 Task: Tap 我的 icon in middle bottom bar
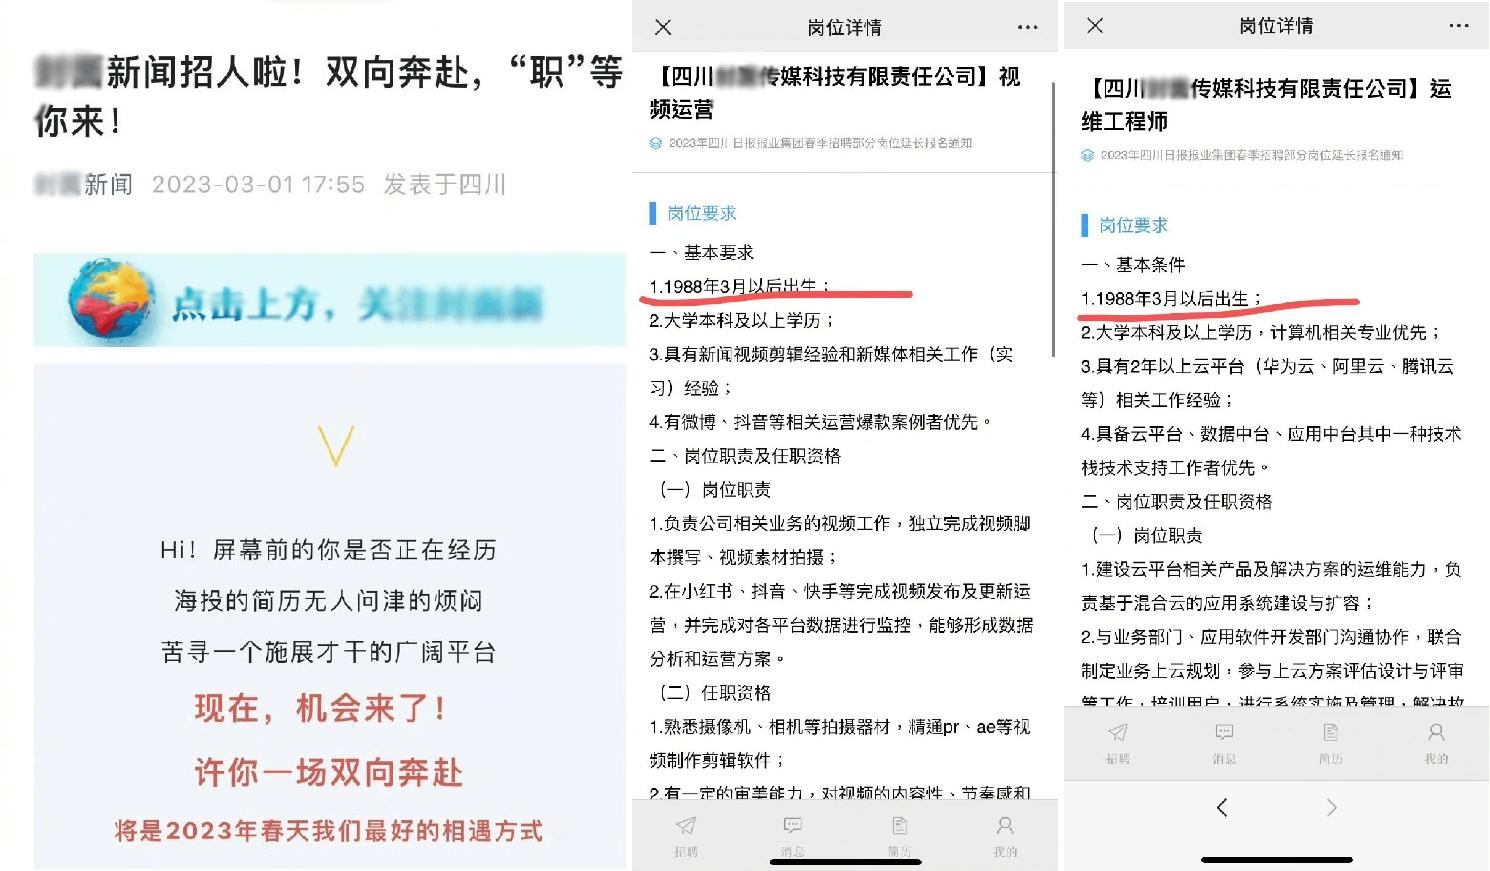tap(1005, 836)
